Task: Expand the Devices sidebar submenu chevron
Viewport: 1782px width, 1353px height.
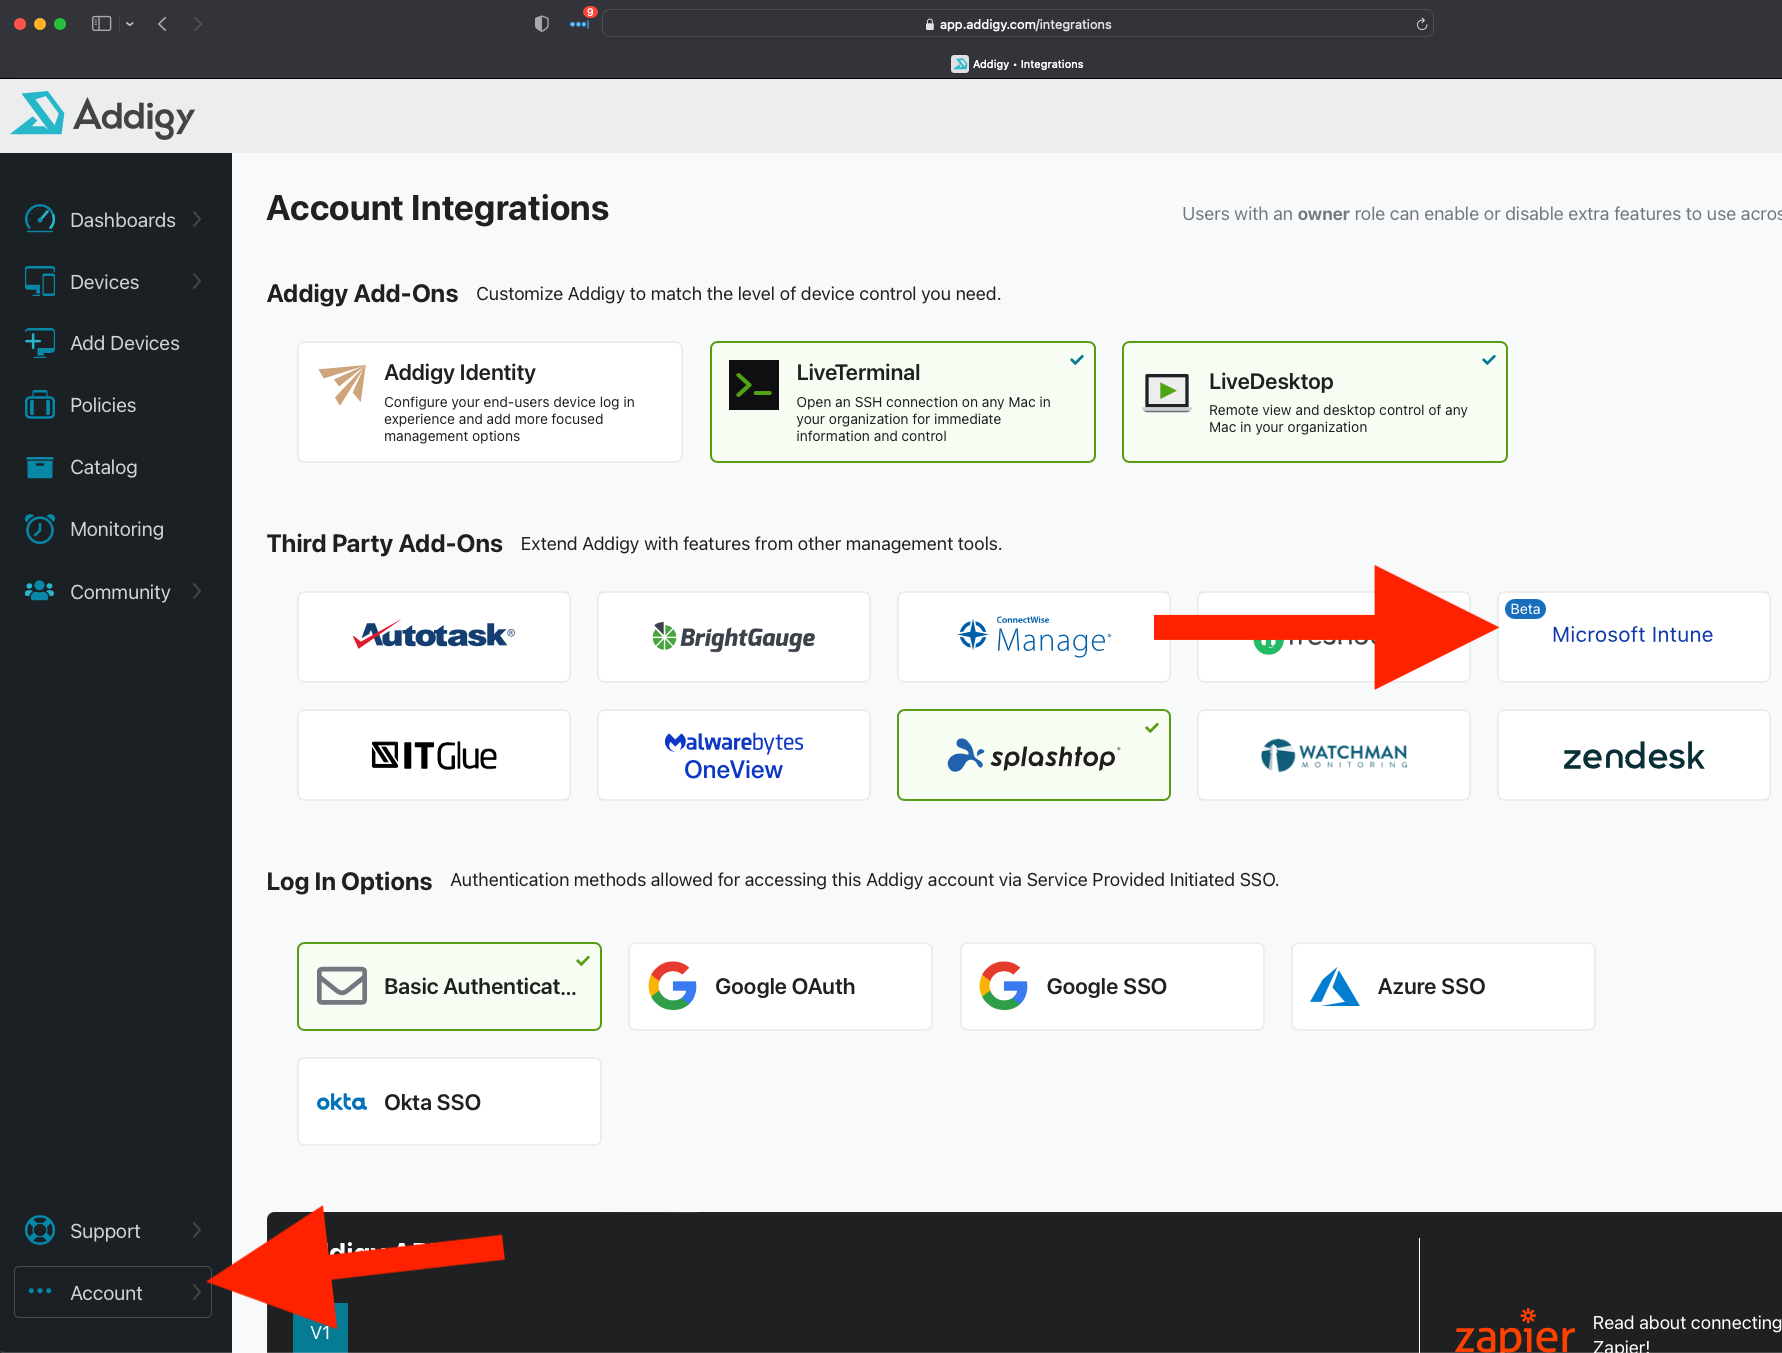Action: coord(196,281)
